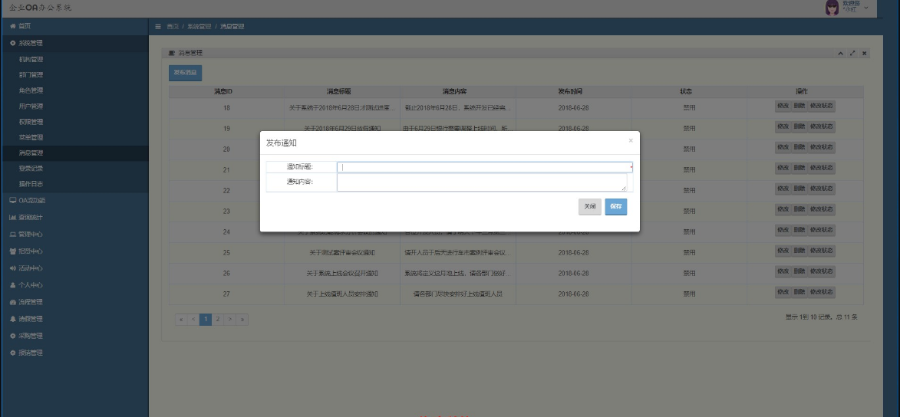Click 删除 button in row 18
The image size is (900, 417).
click(x=799, y=106)
